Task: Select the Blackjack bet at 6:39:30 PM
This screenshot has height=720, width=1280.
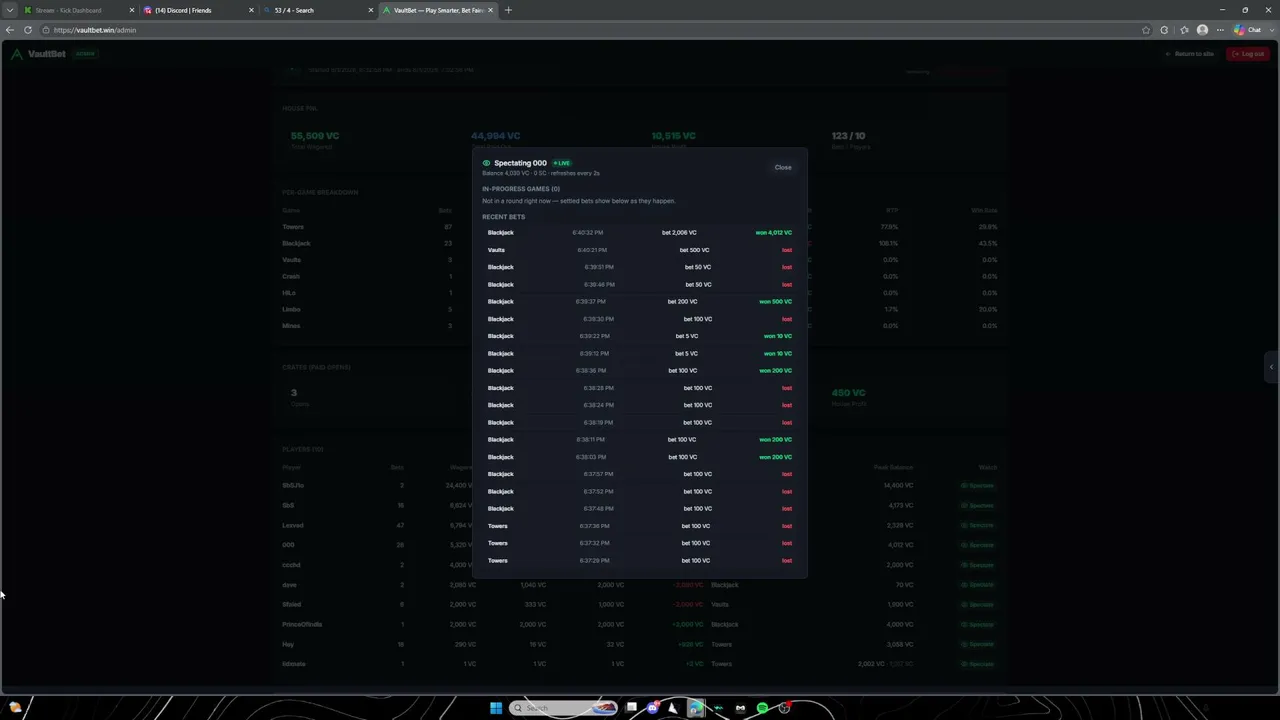Action: (640, 319)
